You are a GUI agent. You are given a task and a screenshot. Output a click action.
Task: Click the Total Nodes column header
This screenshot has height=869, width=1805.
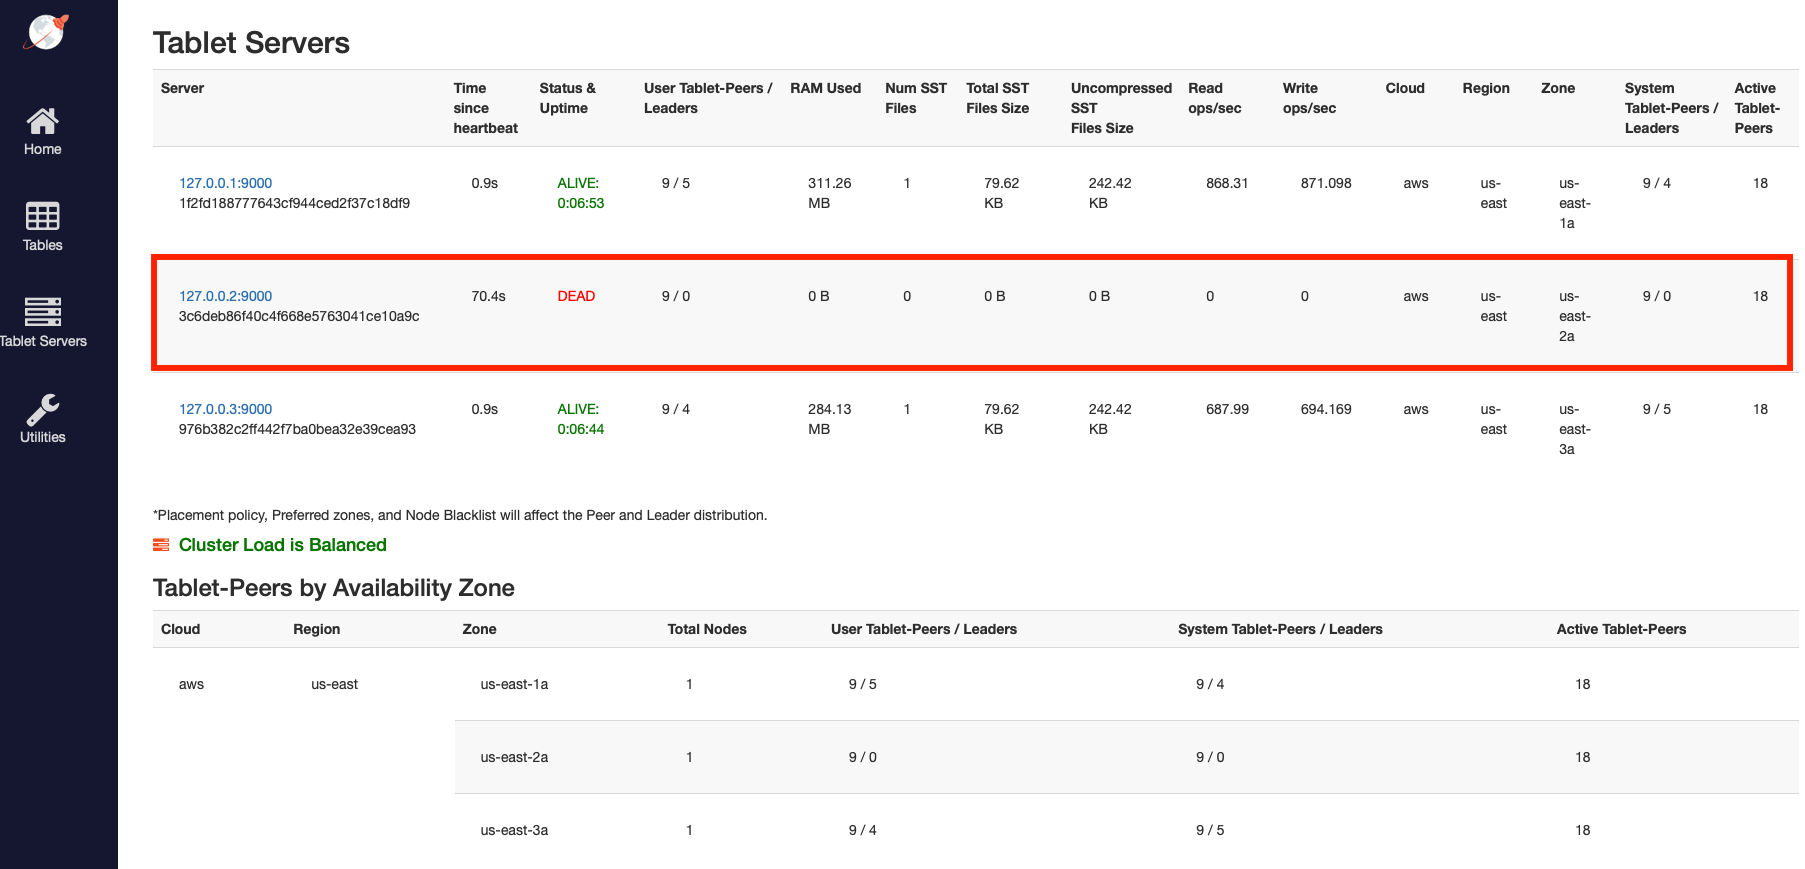(706, 629)
